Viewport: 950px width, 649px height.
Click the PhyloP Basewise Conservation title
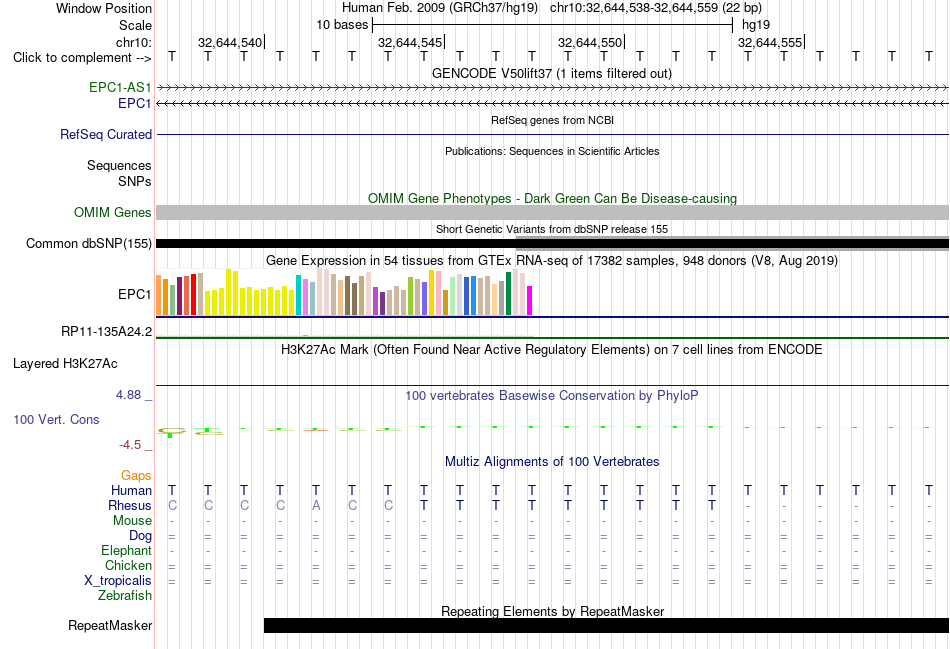coord(552,396)
